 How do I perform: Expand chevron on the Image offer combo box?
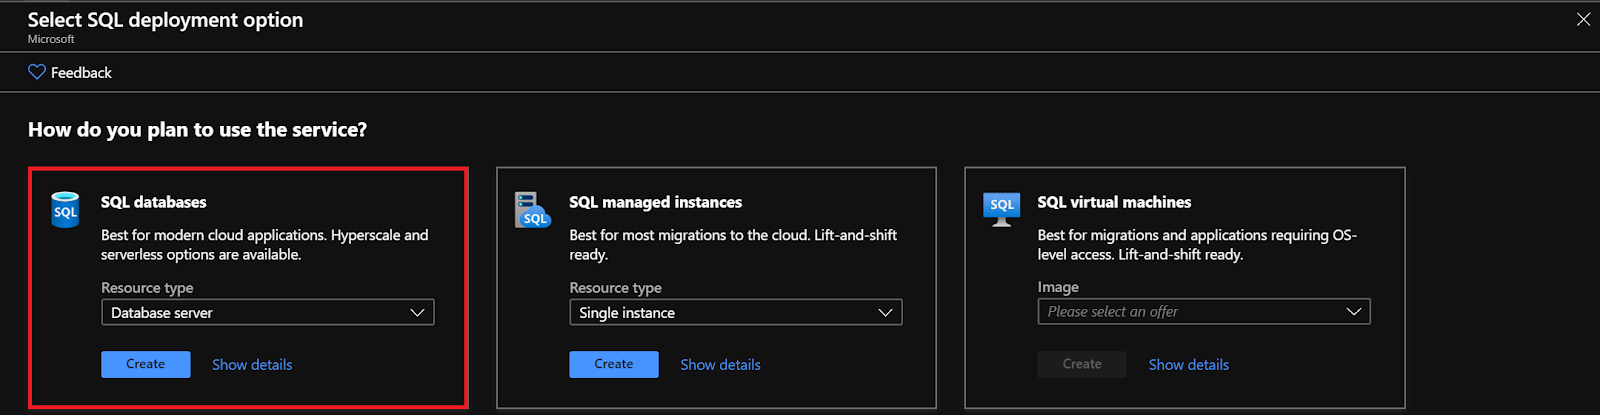[x=1353, y=311]
